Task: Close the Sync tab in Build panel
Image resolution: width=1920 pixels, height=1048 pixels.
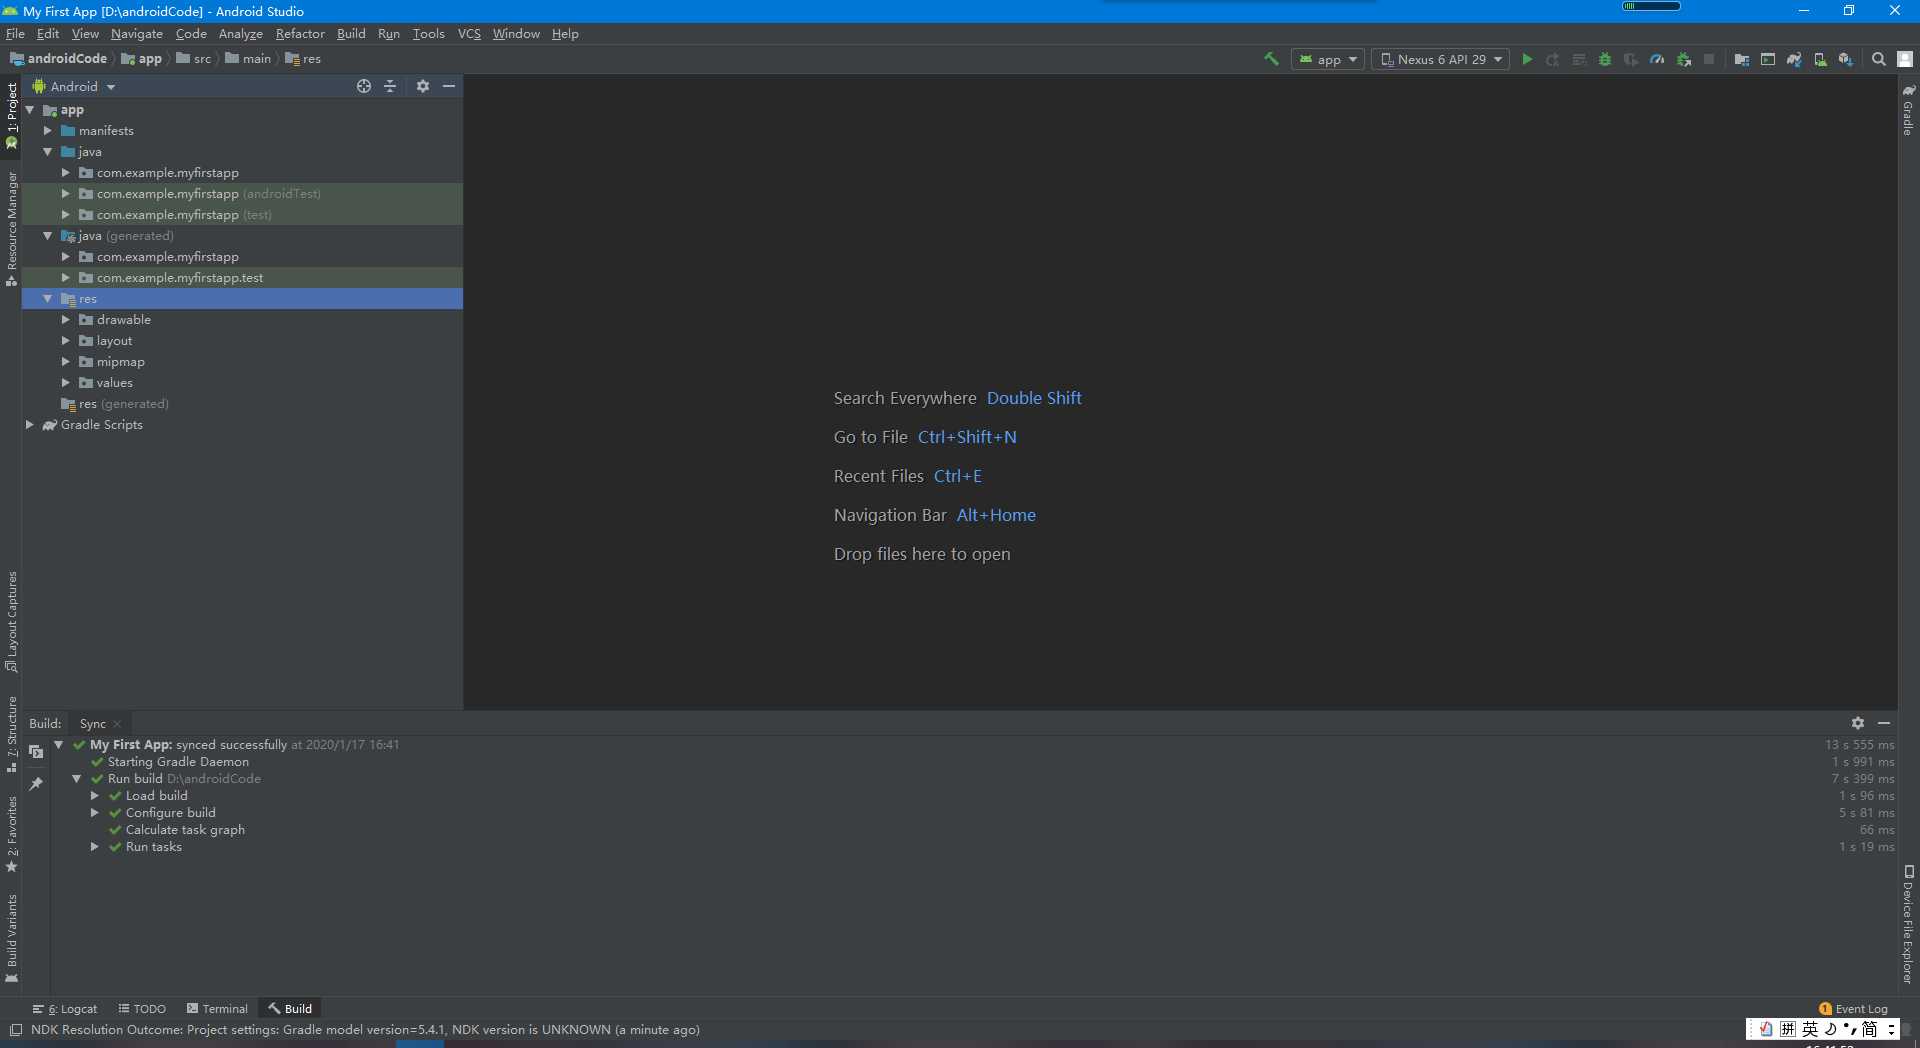Action: click(118, 724)
